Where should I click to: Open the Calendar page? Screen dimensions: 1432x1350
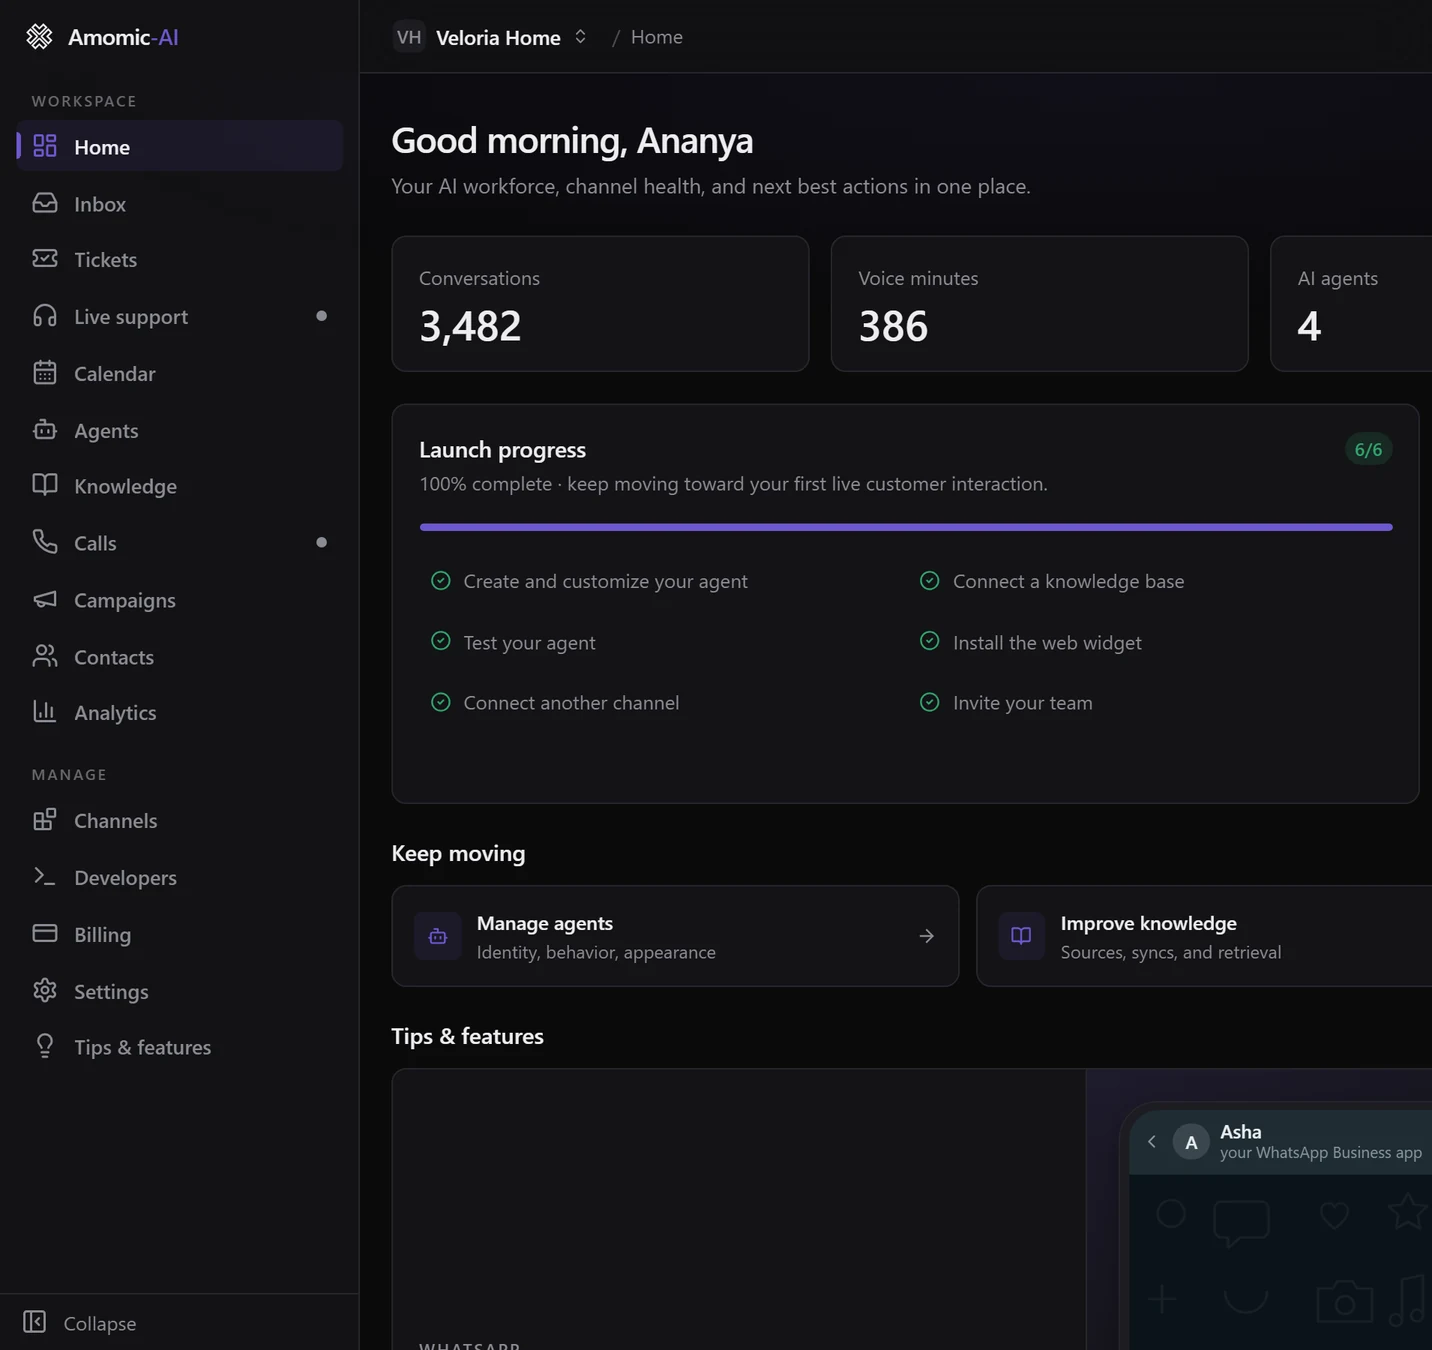pos(180,373)
